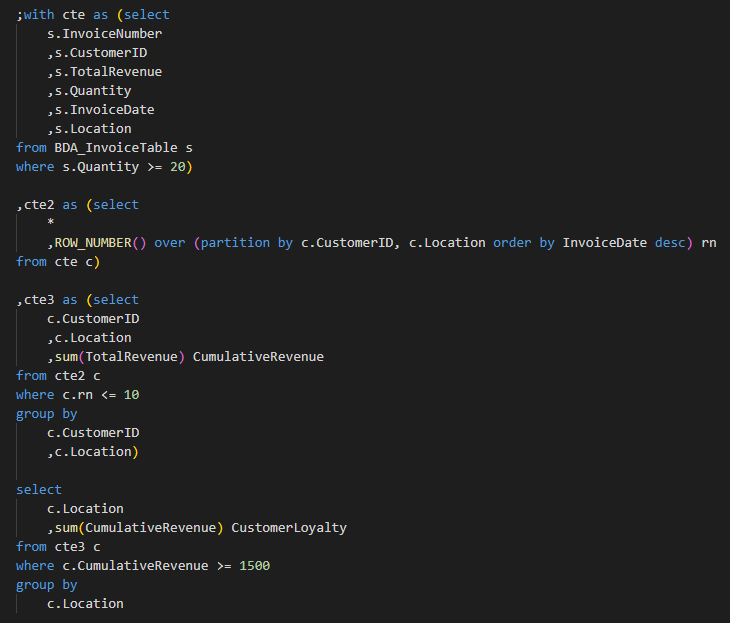Click the value 20 in the Quantity filter
Screen dimensions: 730x623
click(x=177, y=167)
